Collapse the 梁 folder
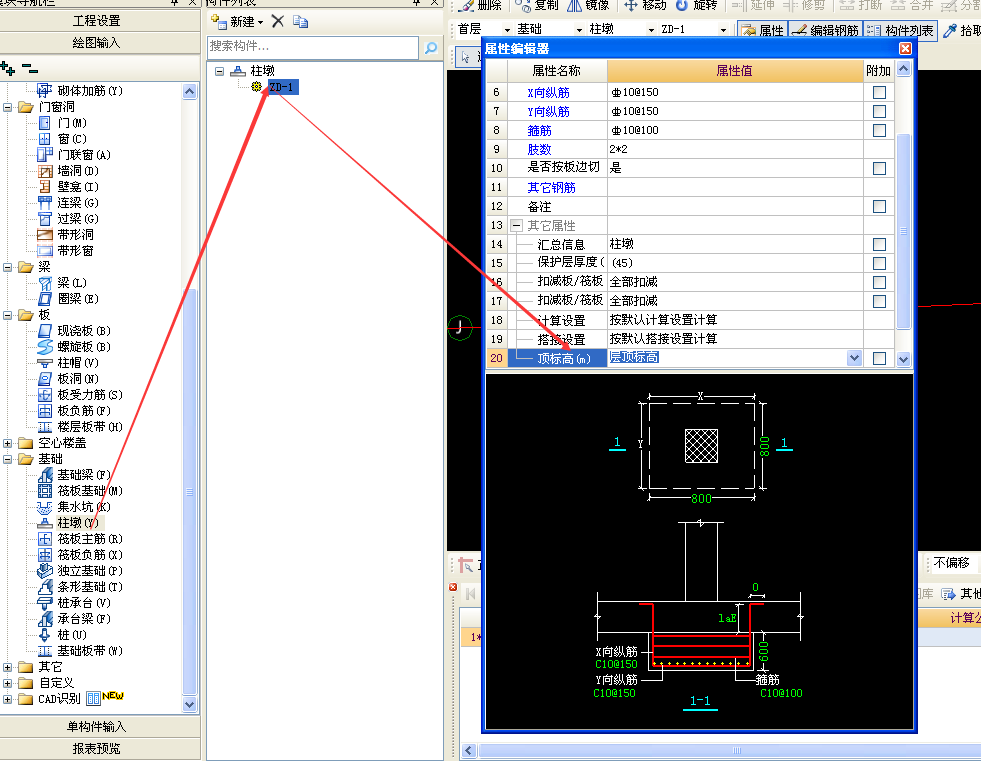 8,267
